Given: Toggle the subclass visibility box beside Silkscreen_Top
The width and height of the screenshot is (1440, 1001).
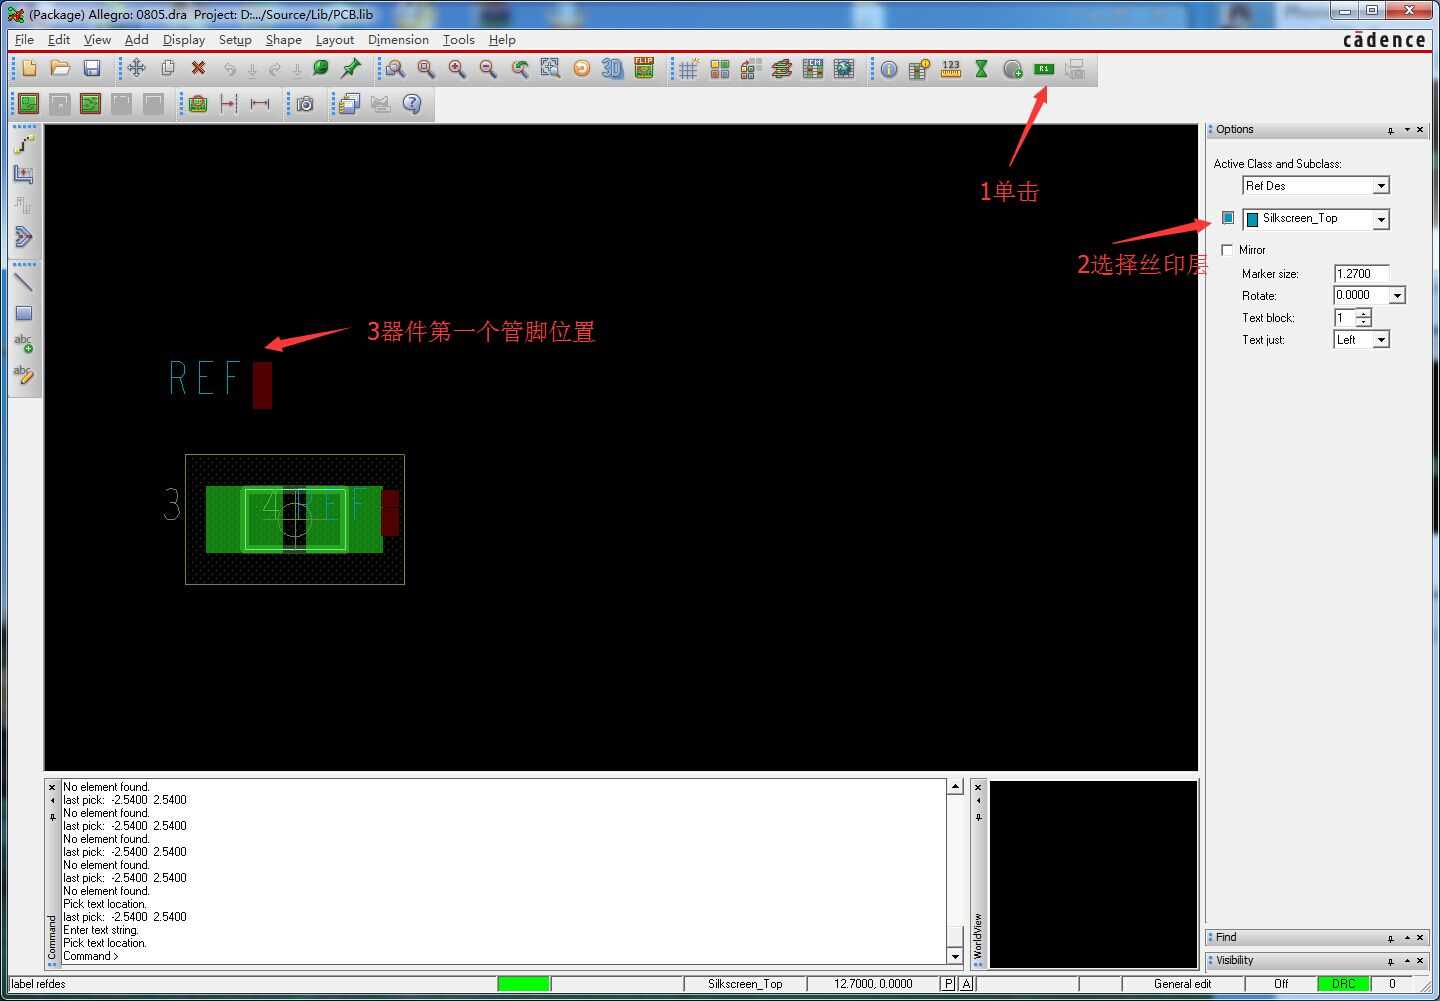Looking at the screenshot, I should (1228, 218).
